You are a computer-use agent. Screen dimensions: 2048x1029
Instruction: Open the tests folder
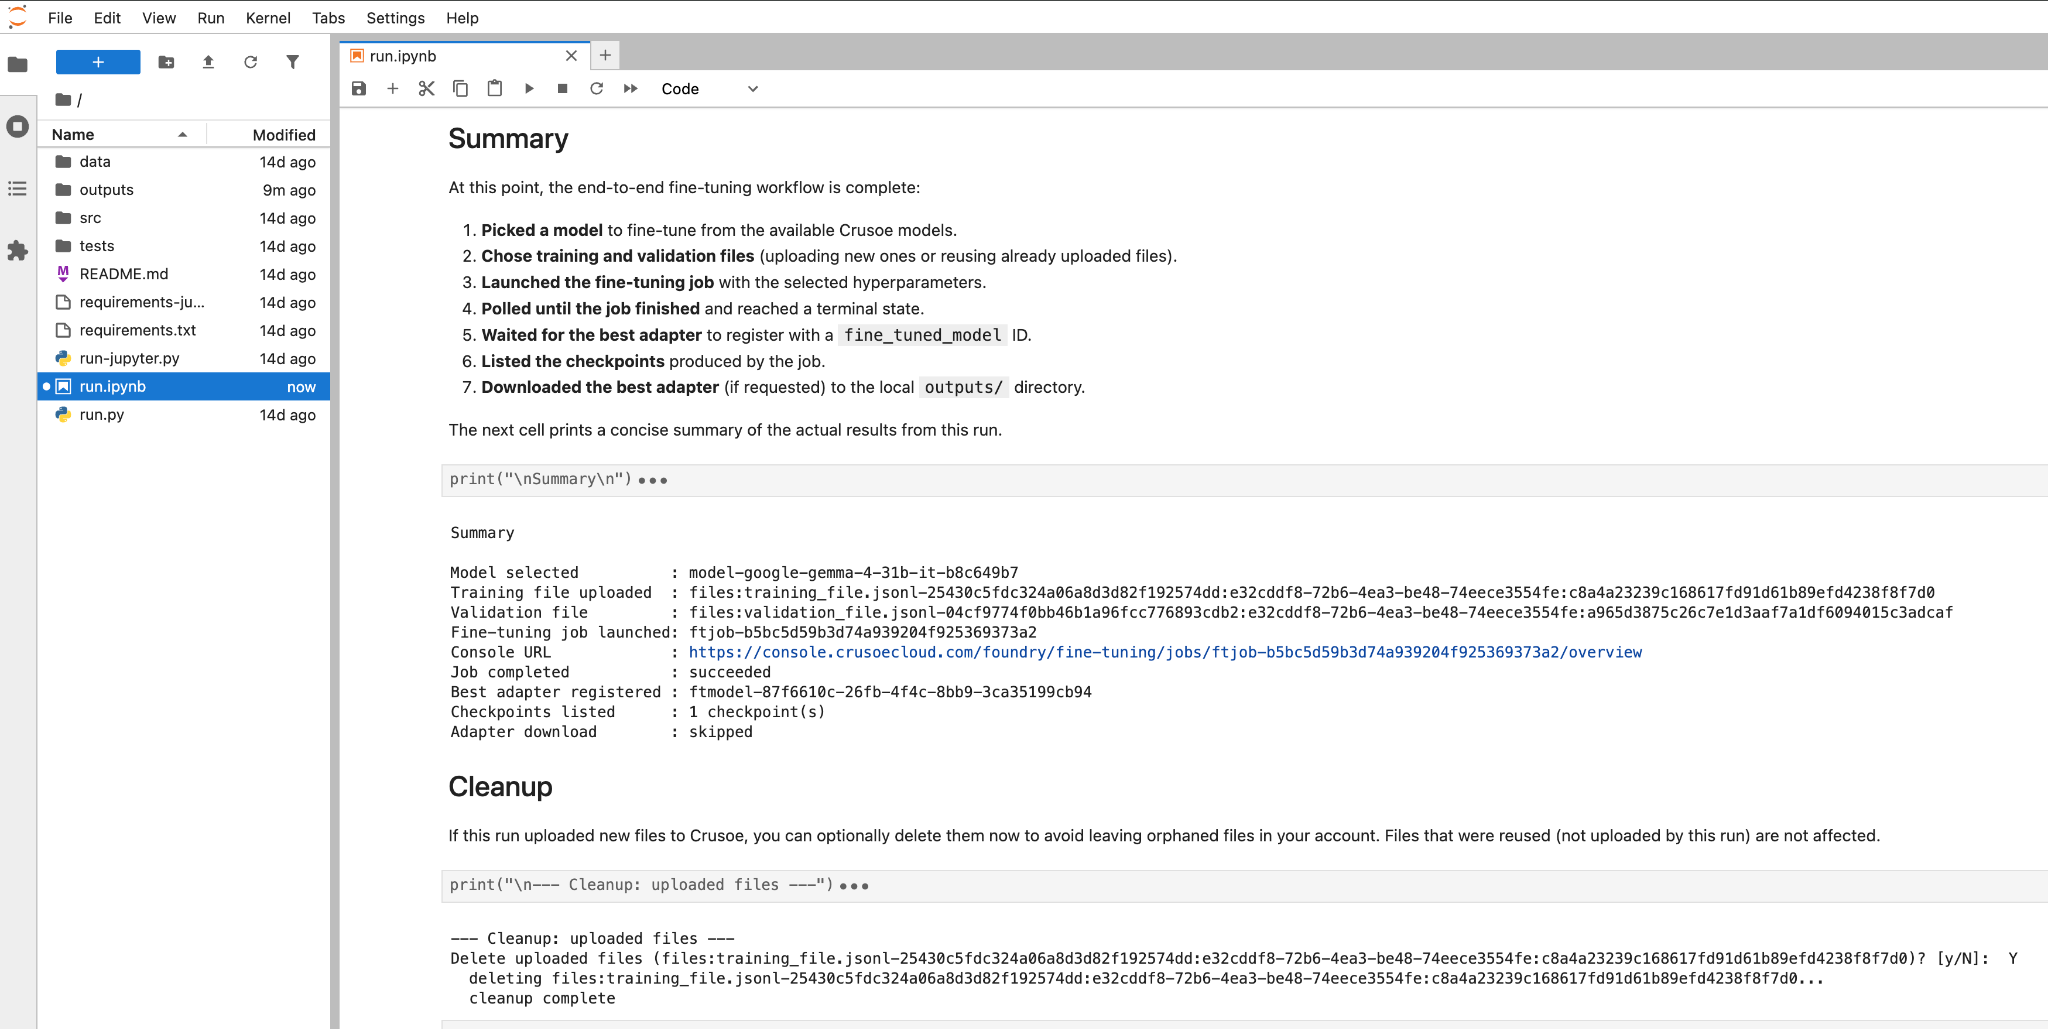184,246
